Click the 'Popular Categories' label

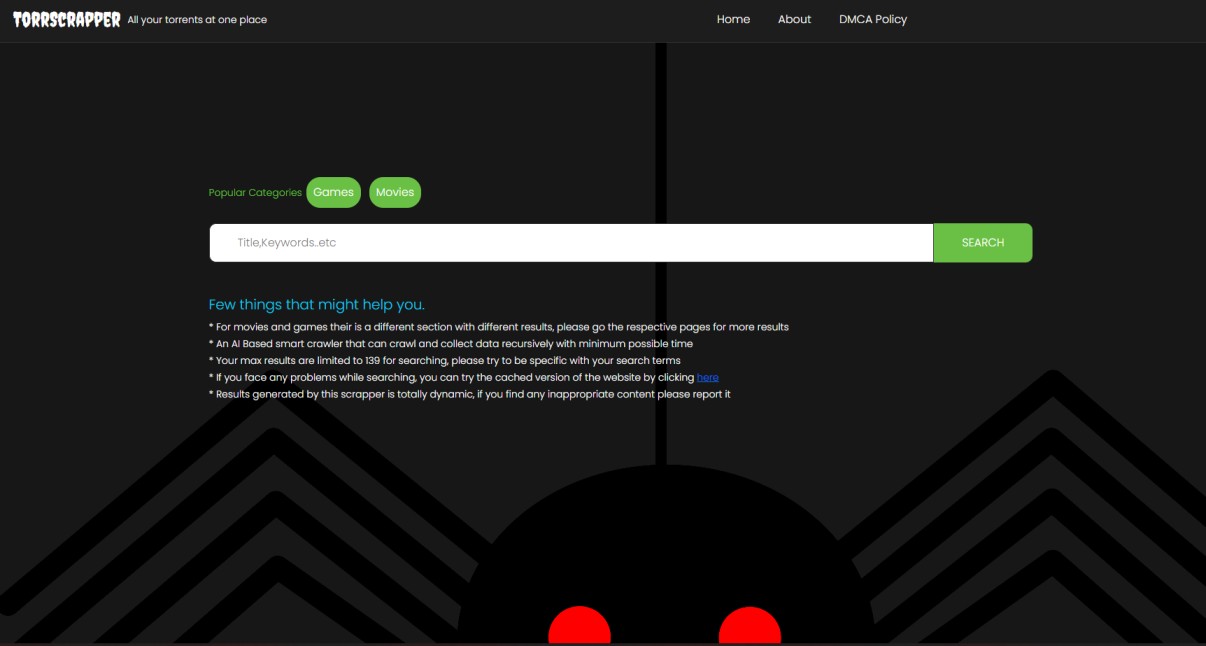pyautogui.click(x=254, y=192)
